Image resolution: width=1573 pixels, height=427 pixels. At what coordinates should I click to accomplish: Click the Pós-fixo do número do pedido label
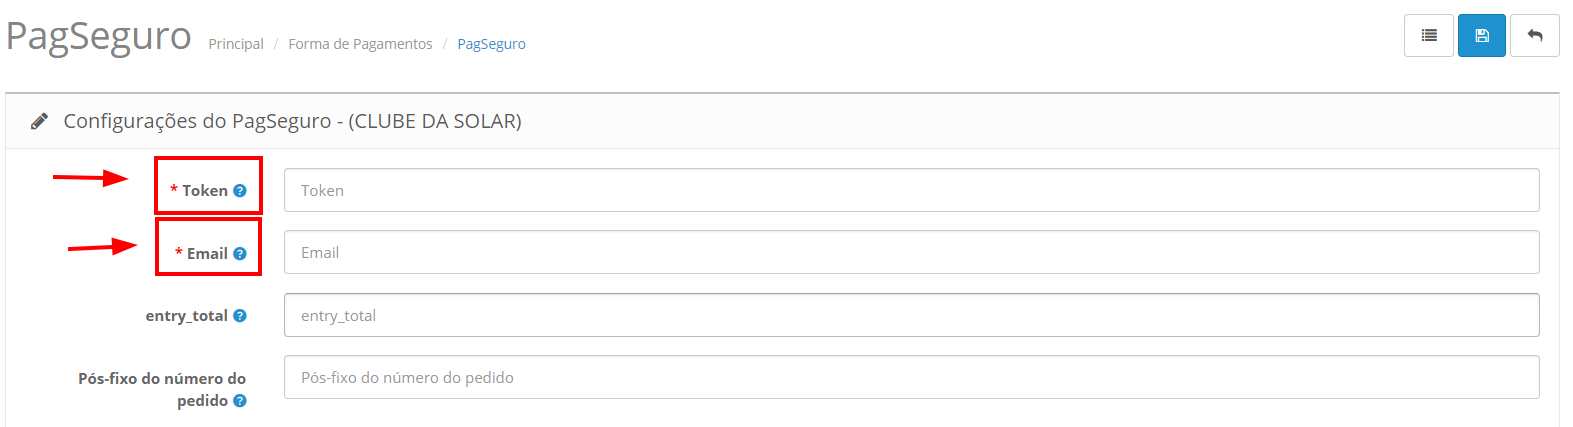click(162, 379)
